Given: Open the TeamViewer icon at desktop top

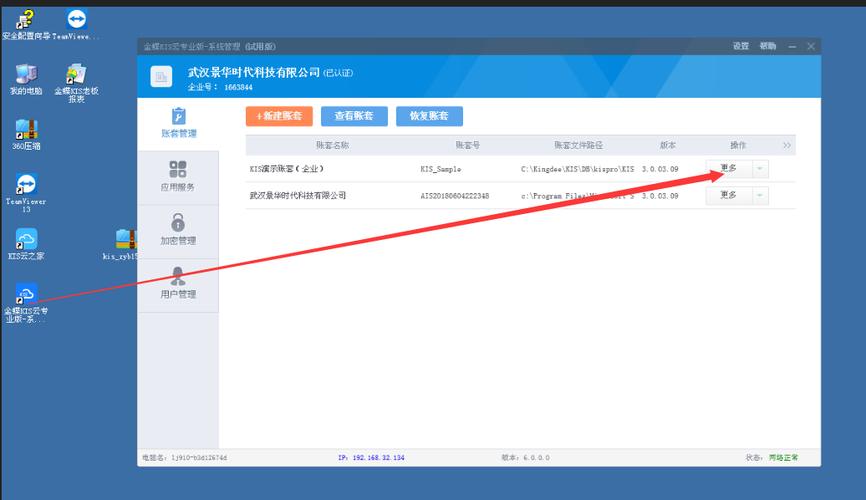Looking at the screenshot, I should [x=76, y=25].
